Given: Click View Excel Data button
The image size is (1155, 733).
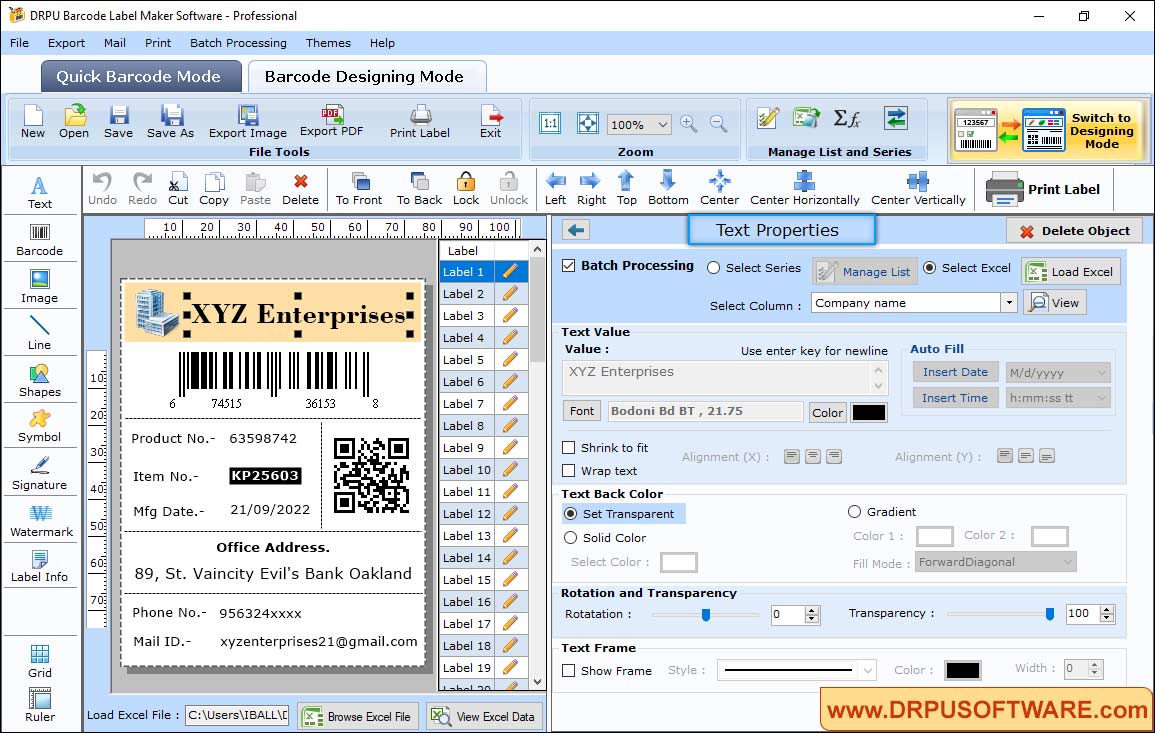Looking at the screenshot, I should [484, 716].
